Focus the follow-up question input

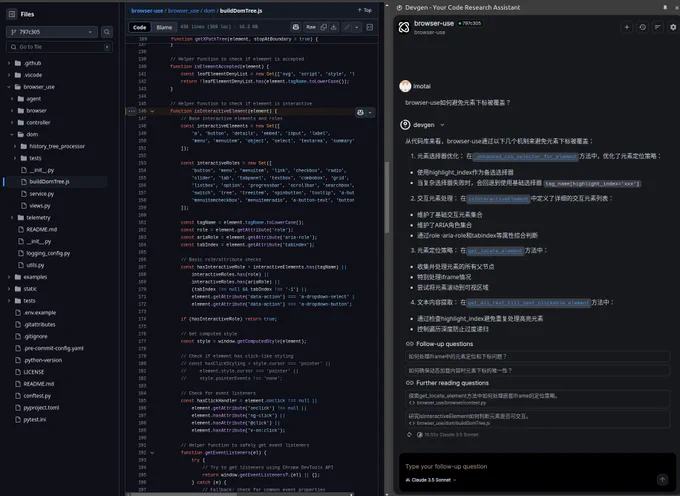coord(531,467)
